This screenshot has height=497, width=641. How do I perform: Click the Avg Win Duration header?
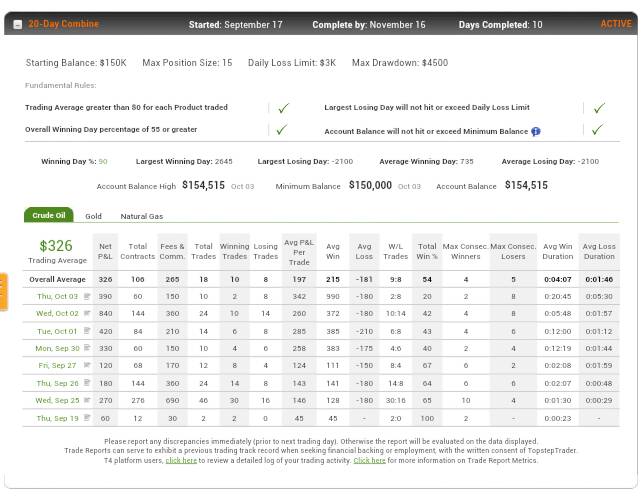[558, 251]
